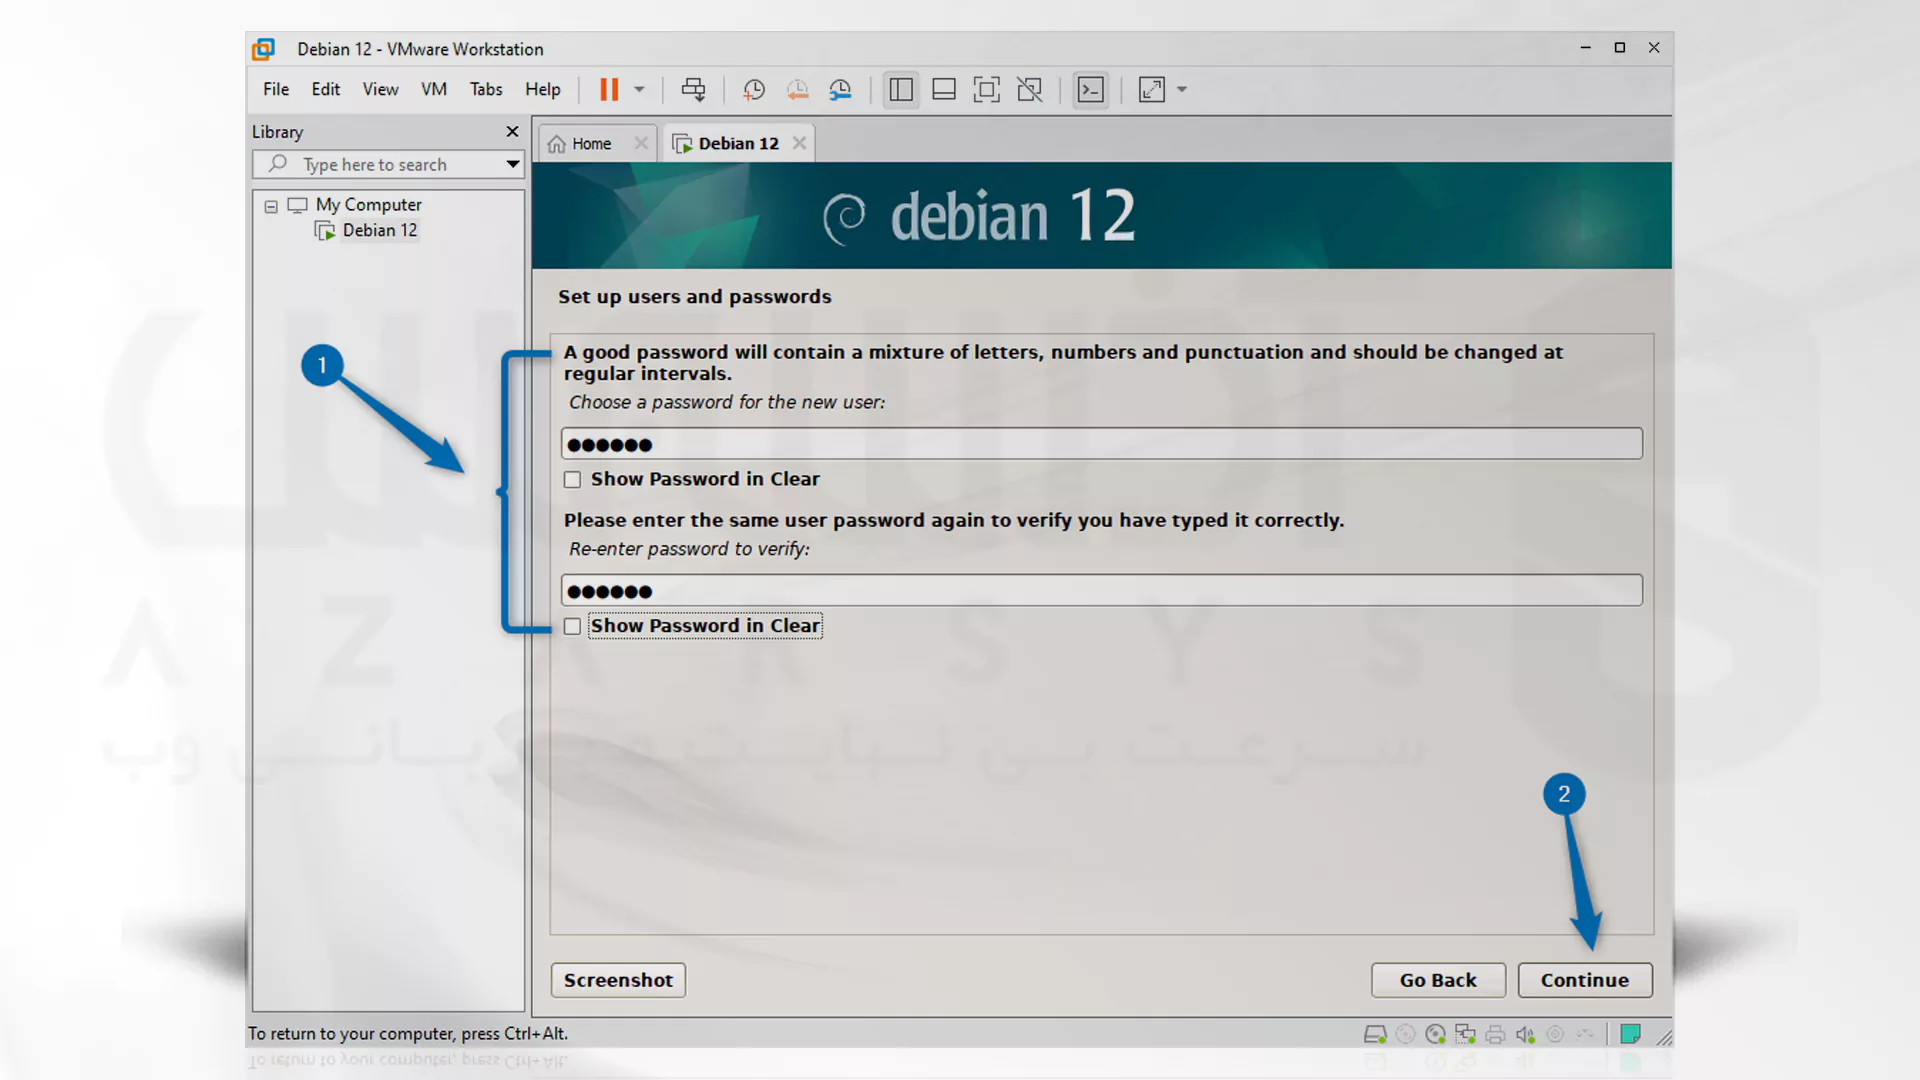Close the Home tab
This screenshot has height=1080, width=1920.
[x=641, y=144]
